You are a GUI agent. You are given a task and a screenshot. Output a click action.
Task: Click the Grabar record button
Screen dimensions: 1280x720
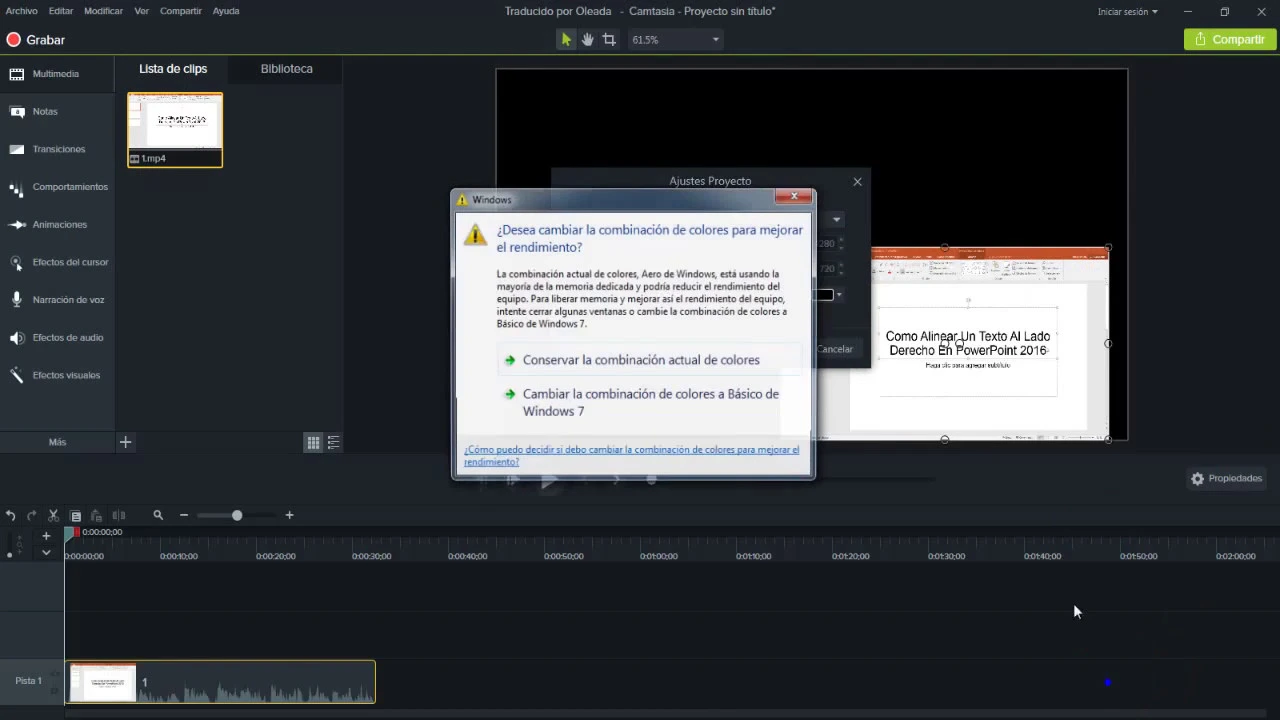point(36,40)
